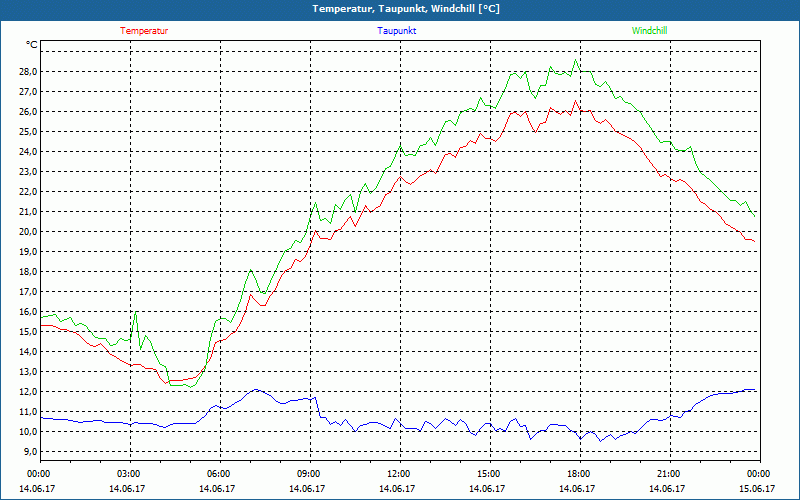The height and width of the screenshot is (500, 800).
Task: Click the red Temperatur legend label
Action: pyautogui.click(x=144, y=31)
